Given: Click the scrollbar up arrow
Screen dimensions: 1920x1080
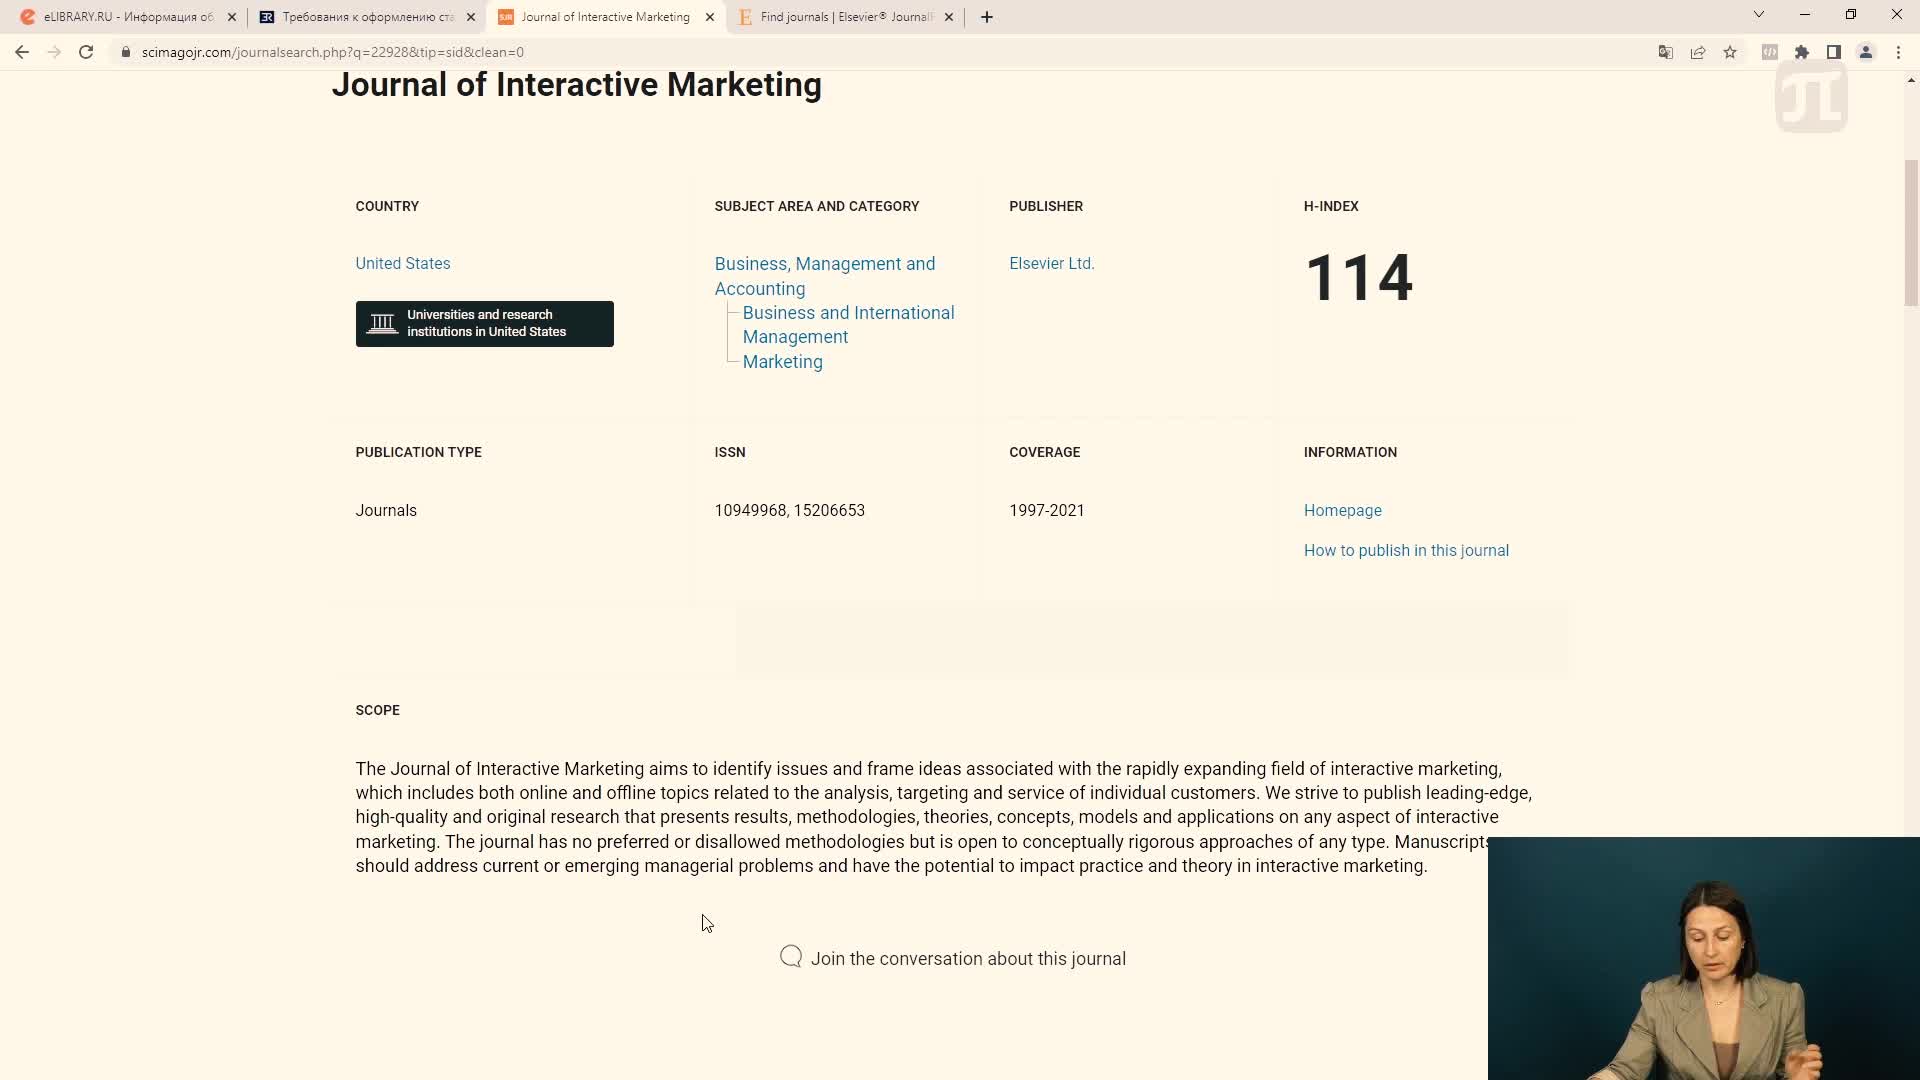Looking at the screenshot, I should pos(1911,80).
